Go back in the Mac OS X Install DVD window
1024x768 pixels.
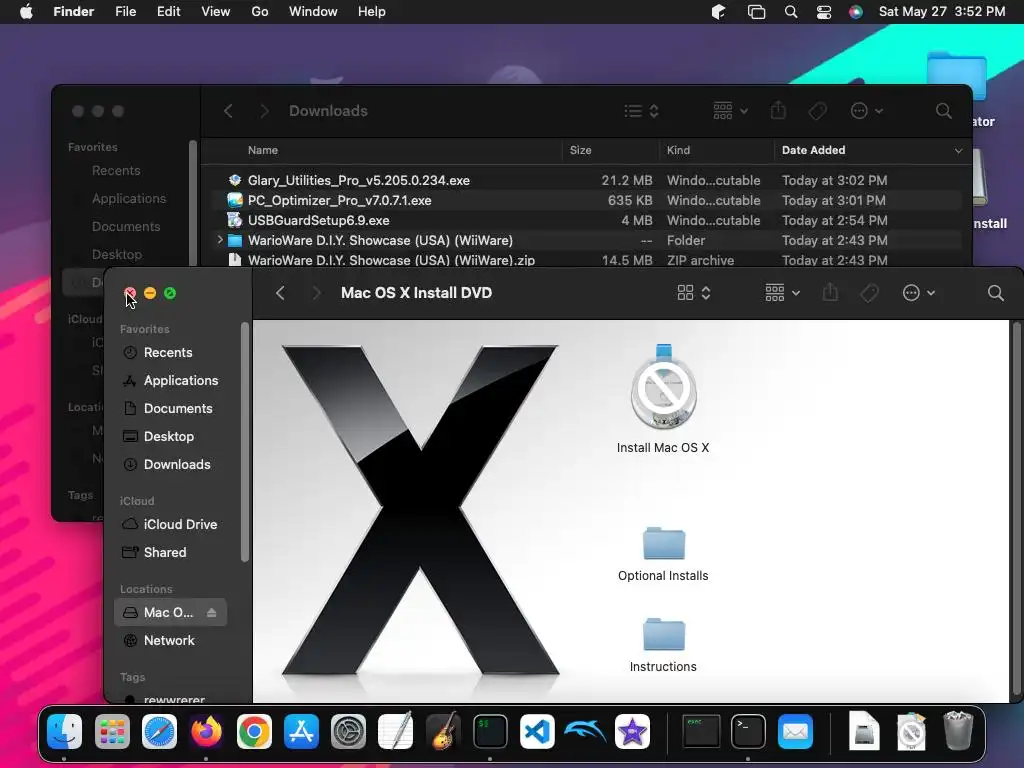pyautogui.click(x=280, y=293)
